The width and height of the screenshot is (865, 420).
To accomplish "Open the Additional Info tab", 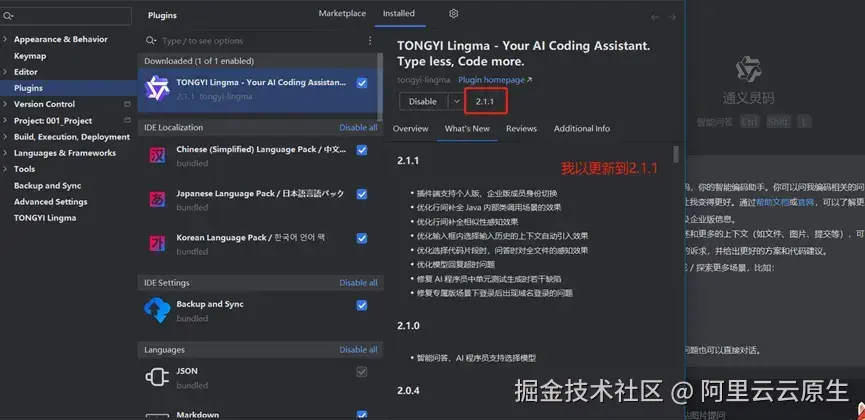I will coord(582,128).
